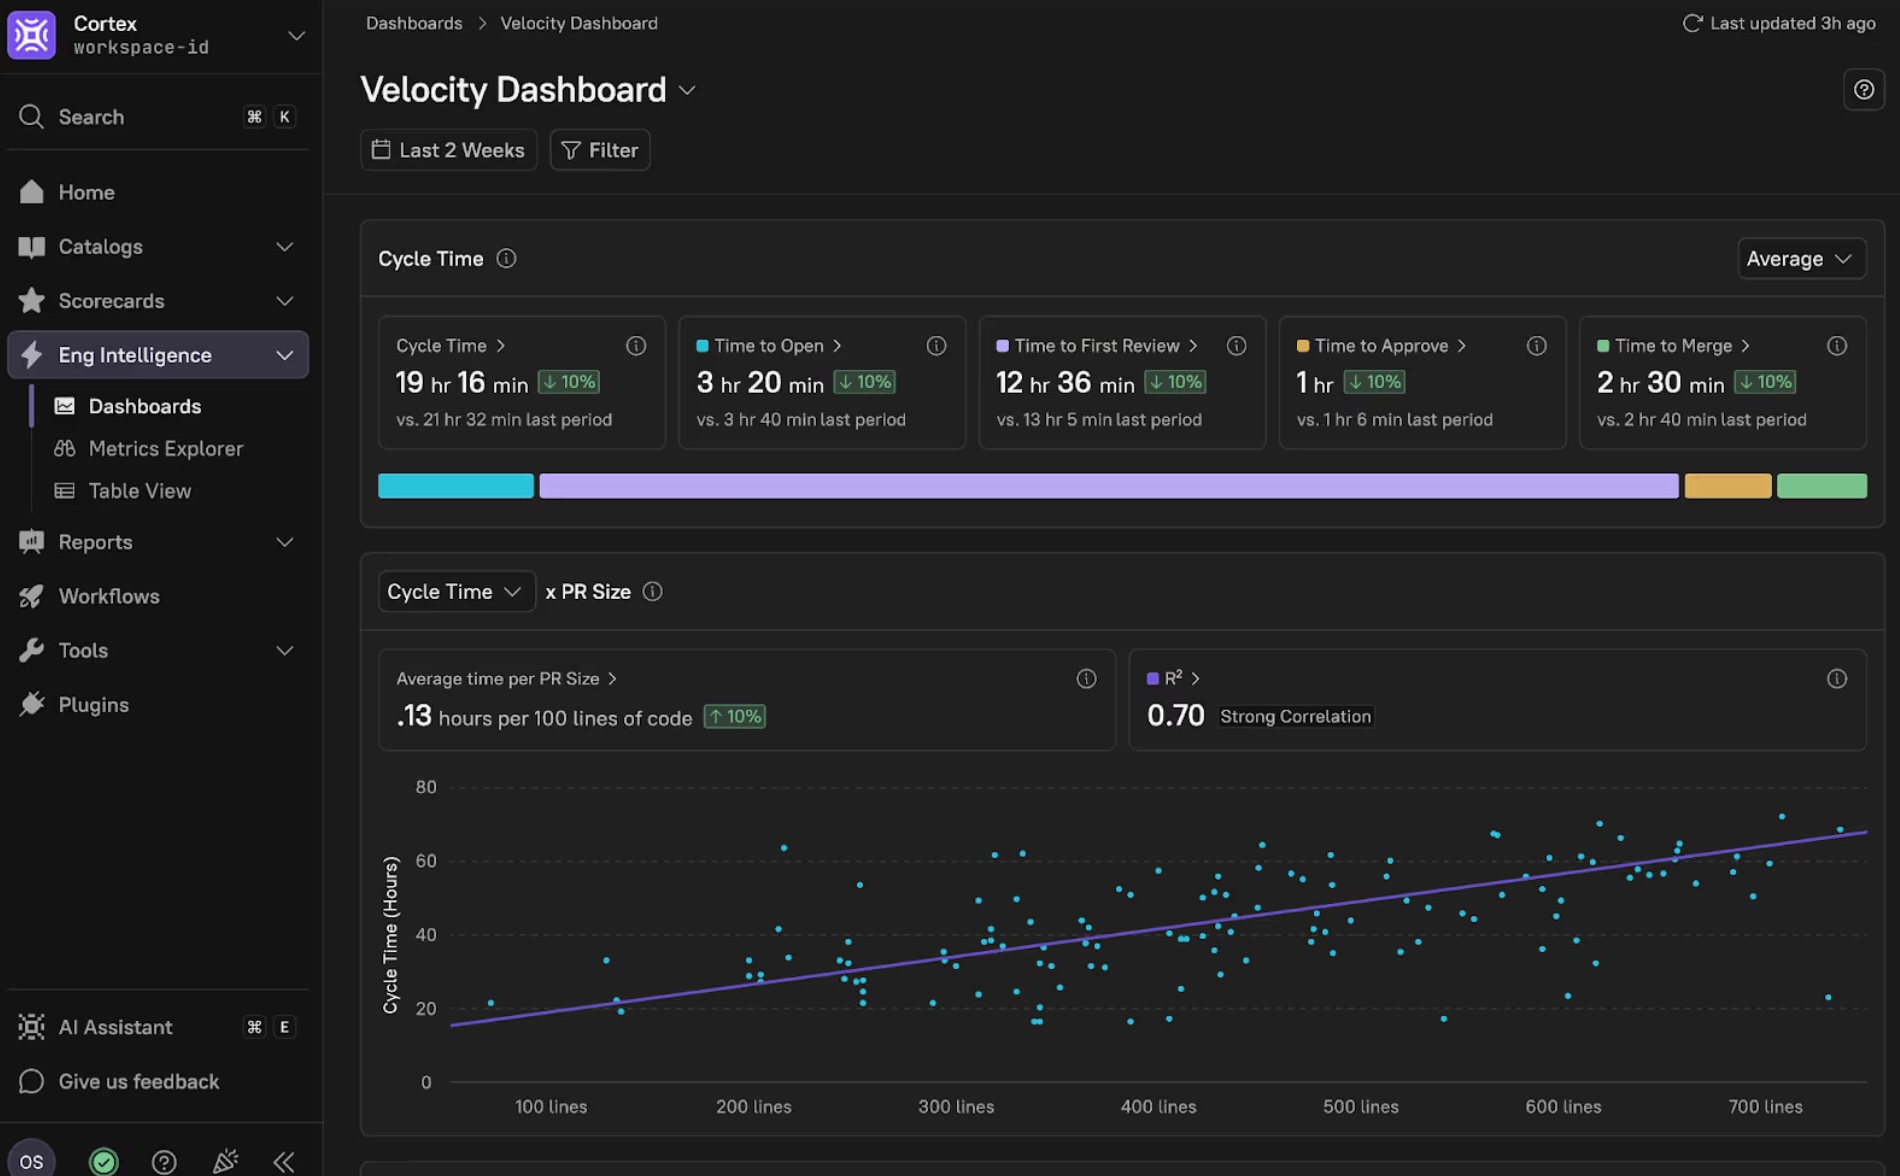Click the info icon in Time to Merge card
Screen dimensions: 1900x1176
click(x=1836, y=346)
